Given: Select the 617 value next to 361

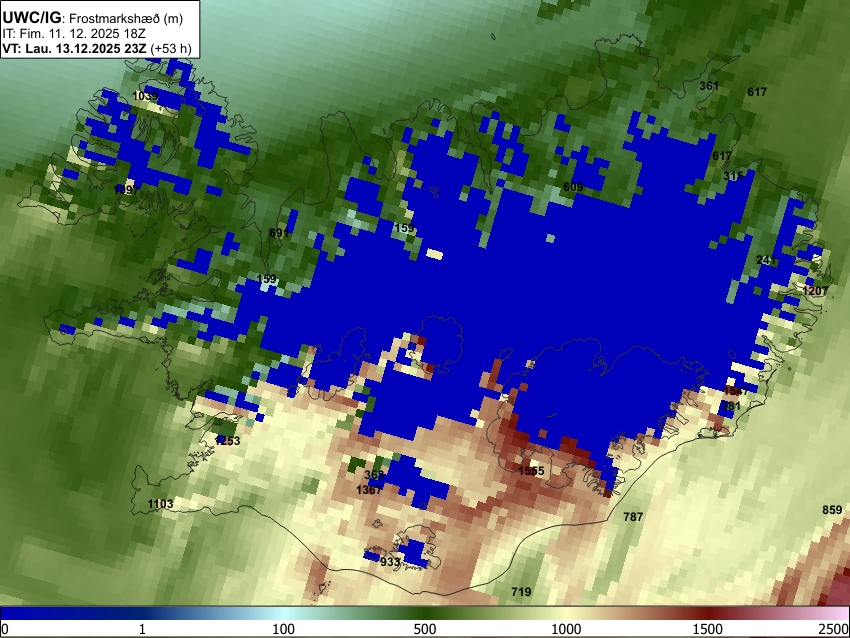Looking at the screenshot, I should pyautogui.click(x=757, y=92).
